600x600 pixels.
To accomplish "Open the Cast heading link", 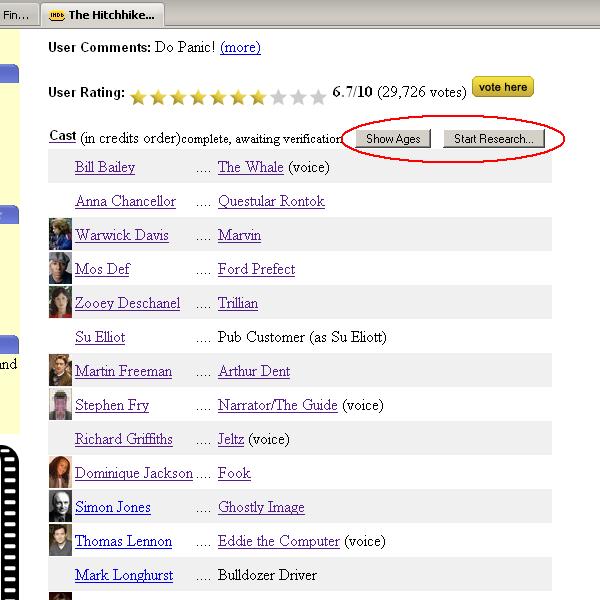I will tap(63, 136).
